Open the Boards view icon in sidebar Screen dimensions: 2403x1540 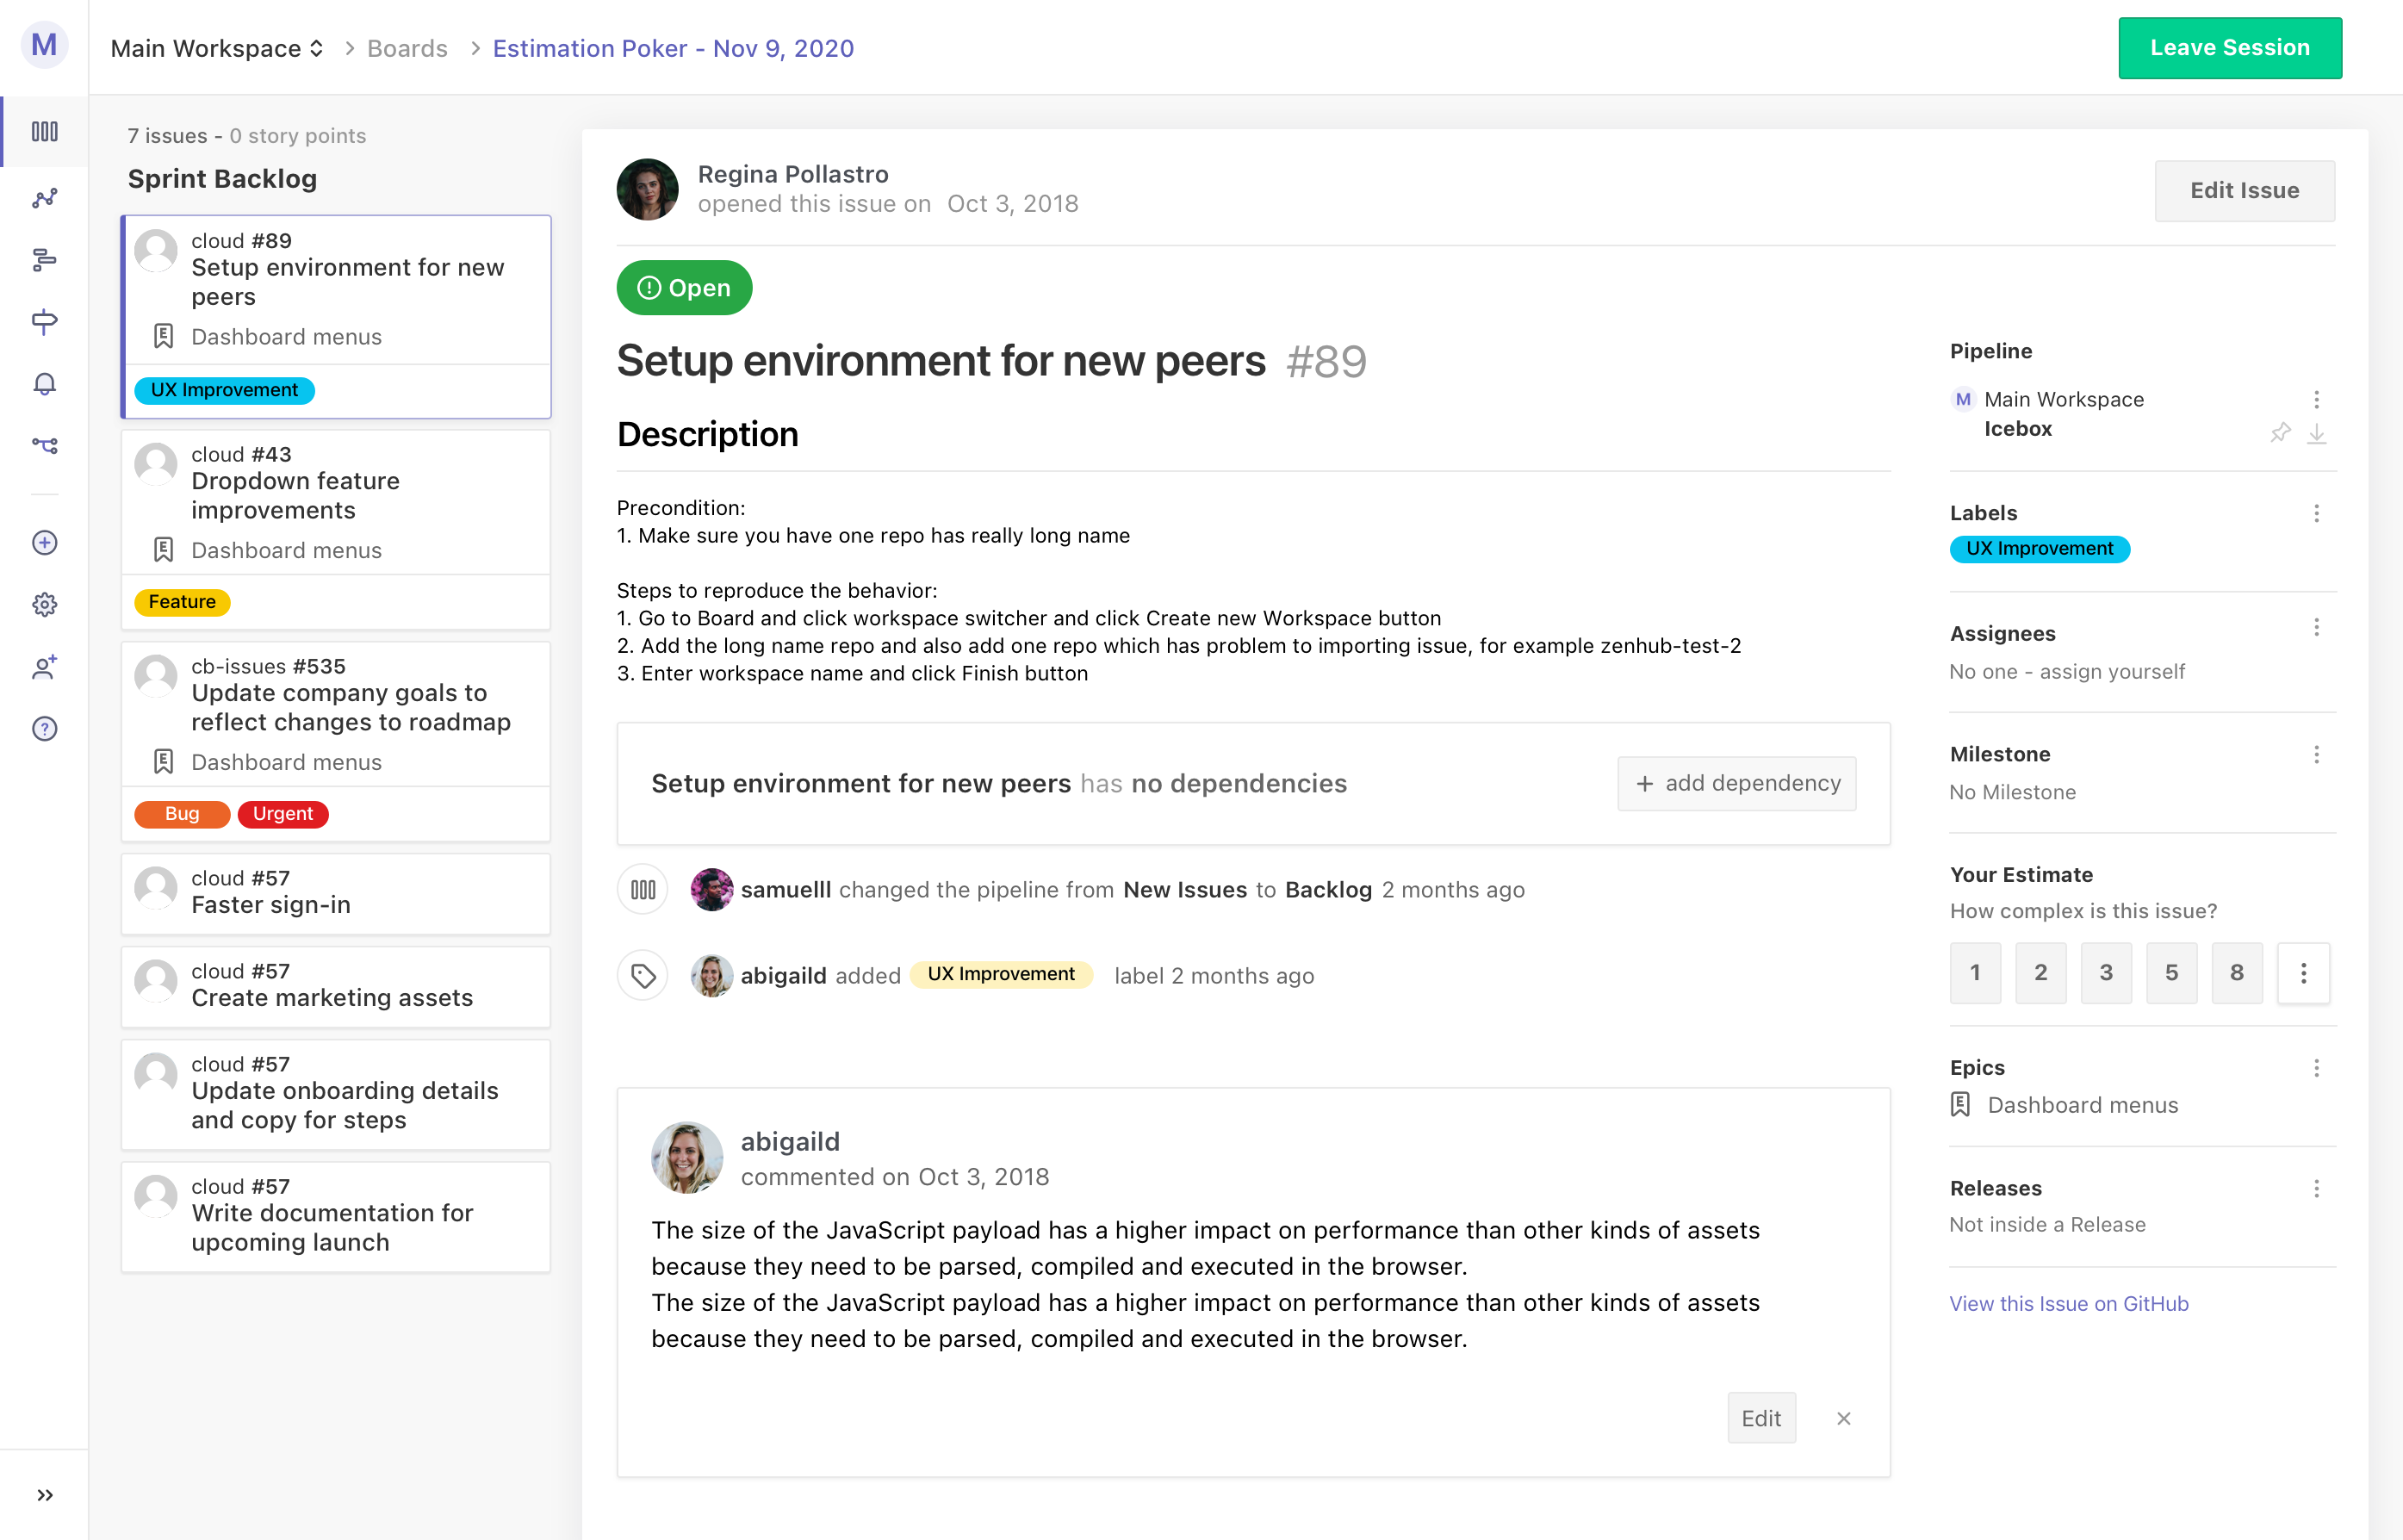point(44,131)
